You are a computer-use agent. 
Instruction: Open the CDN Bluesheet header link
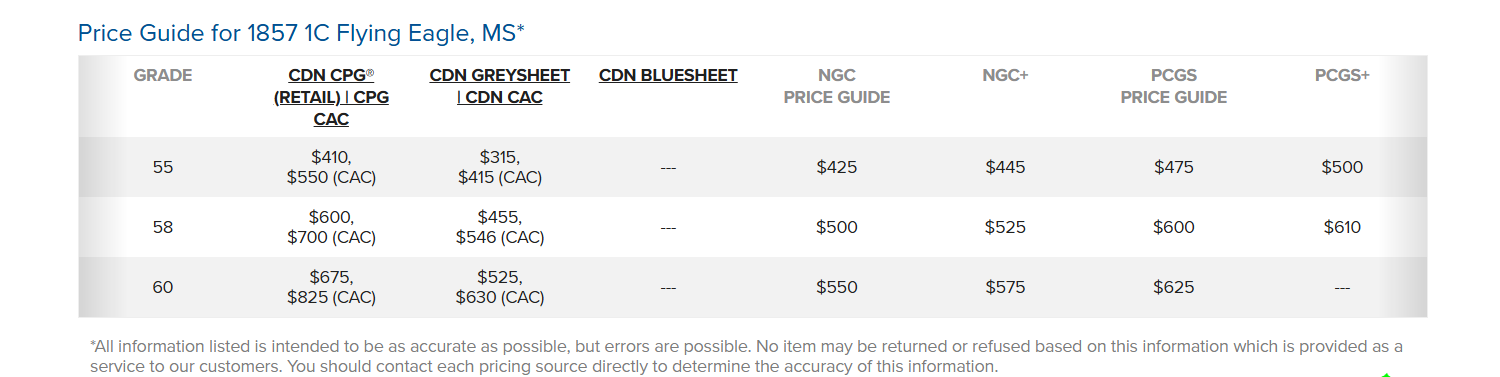[668, 75]
